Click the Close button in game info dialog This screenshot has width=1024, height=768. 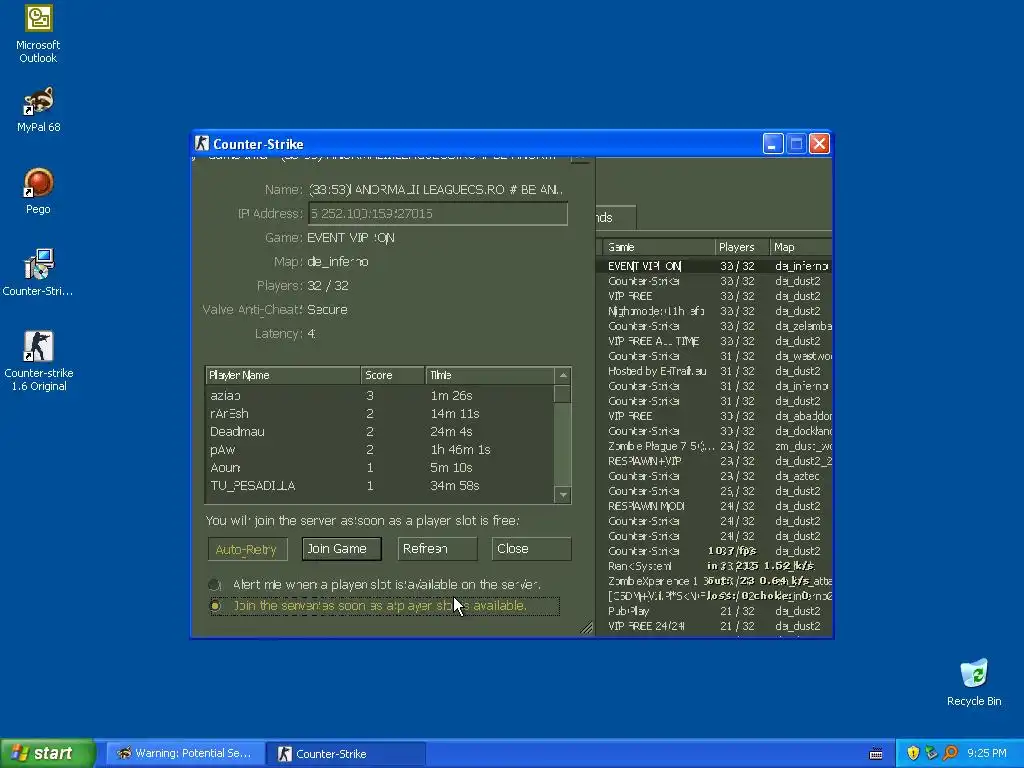click(x=531, y=549)
